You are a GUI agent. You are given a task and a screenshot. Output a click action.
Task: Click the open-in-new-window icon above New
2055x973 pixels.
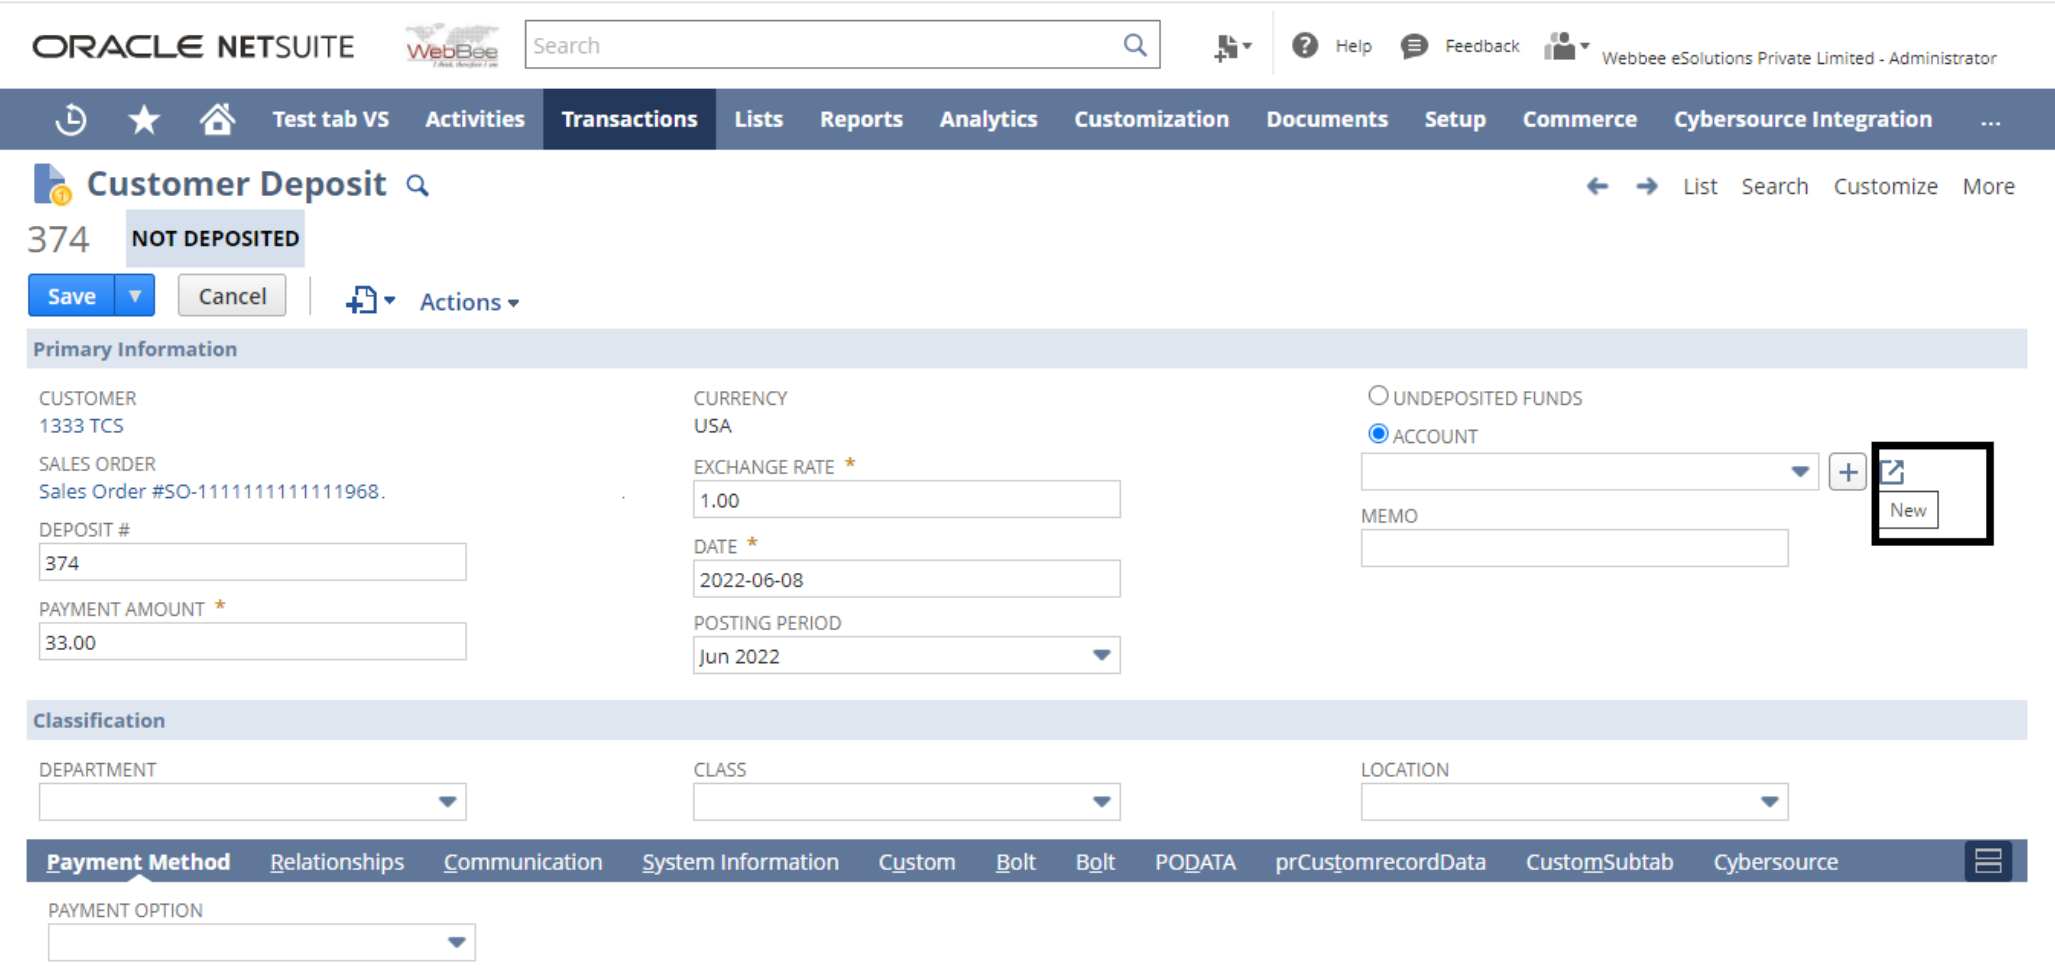click(1892, 471)
